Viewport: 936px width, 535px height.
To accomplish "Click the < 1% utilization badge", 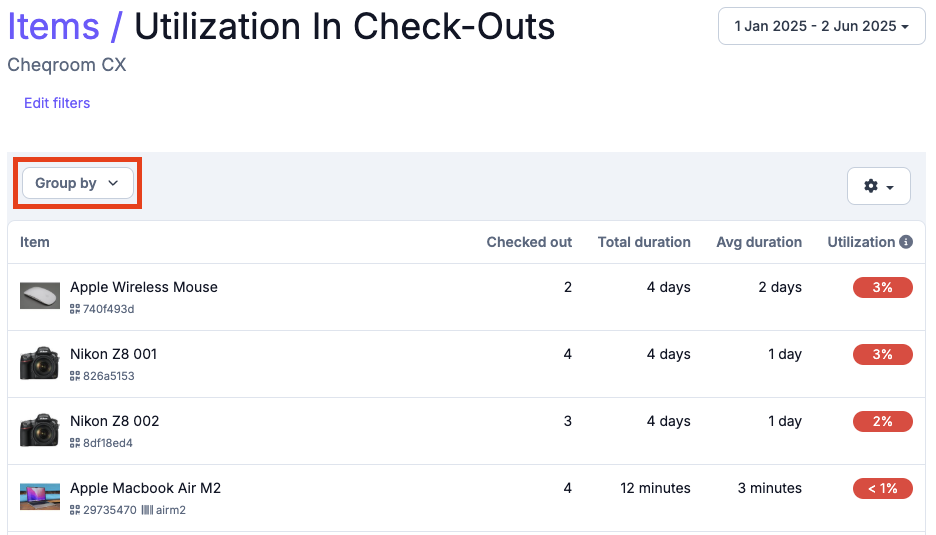I will coord(882,488).
